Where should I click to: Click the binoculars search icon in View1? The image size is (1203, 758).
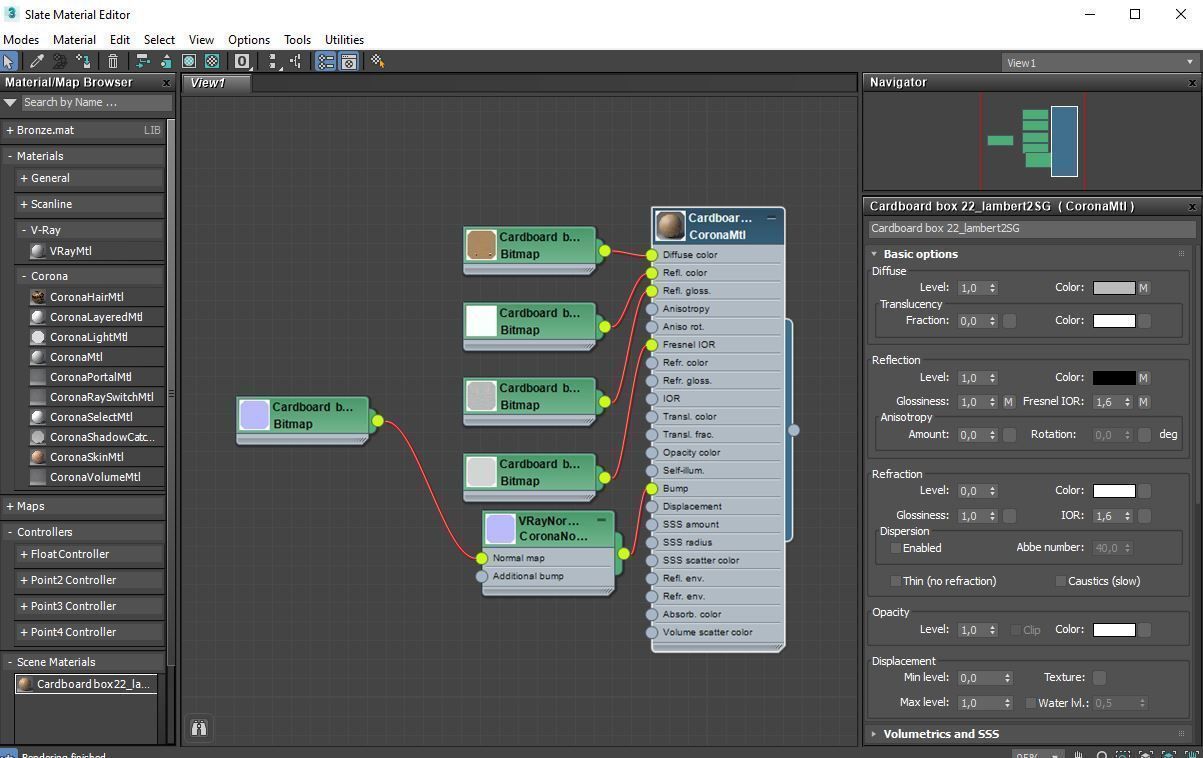coord(199,728)
